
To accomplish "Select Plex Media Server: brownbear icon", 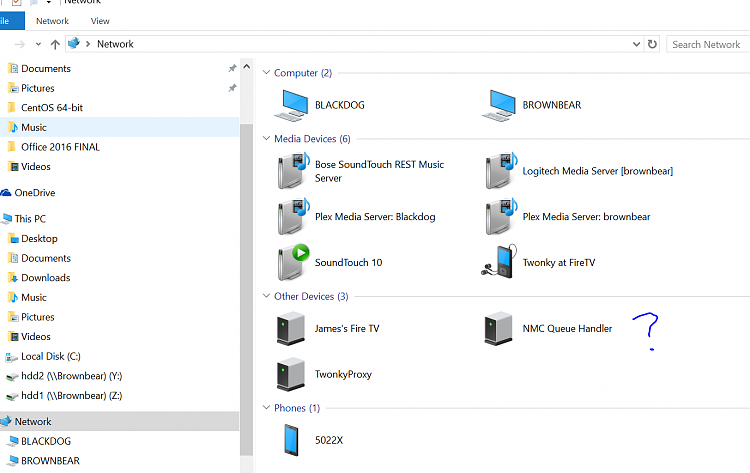I will (x=501, y=217).
